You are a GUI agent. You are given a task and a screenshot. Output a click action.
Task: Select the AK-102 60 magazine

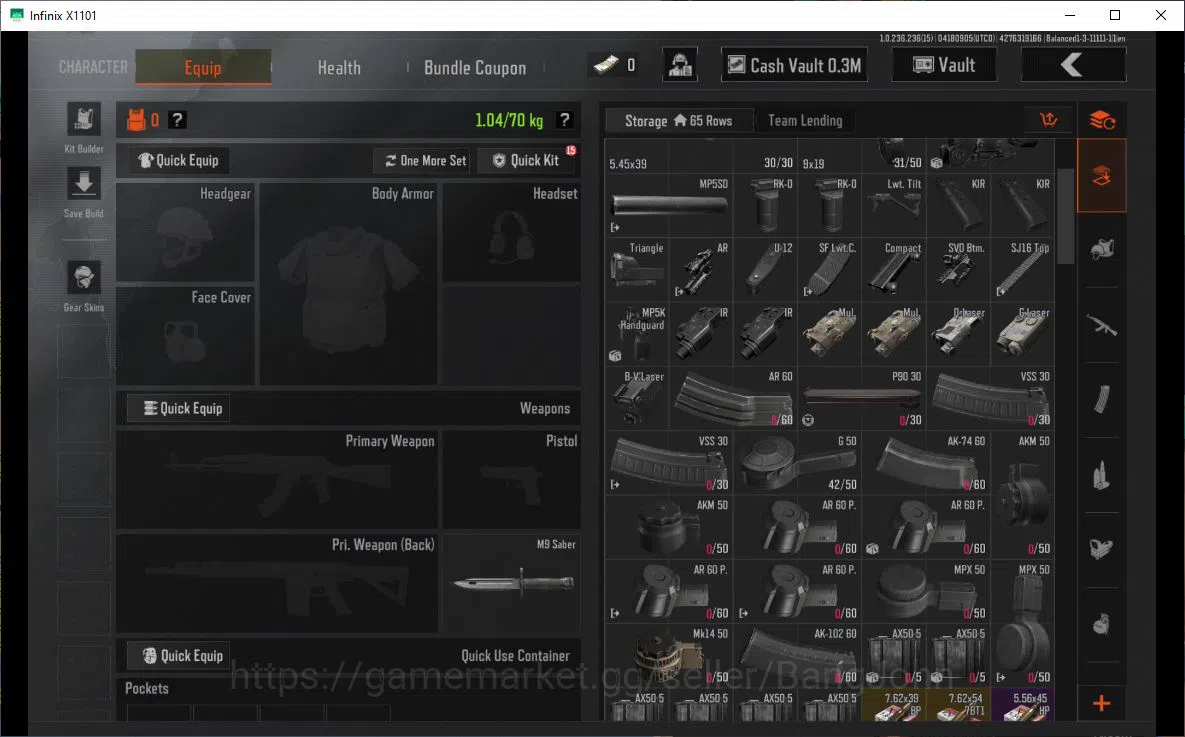[797, 655]
